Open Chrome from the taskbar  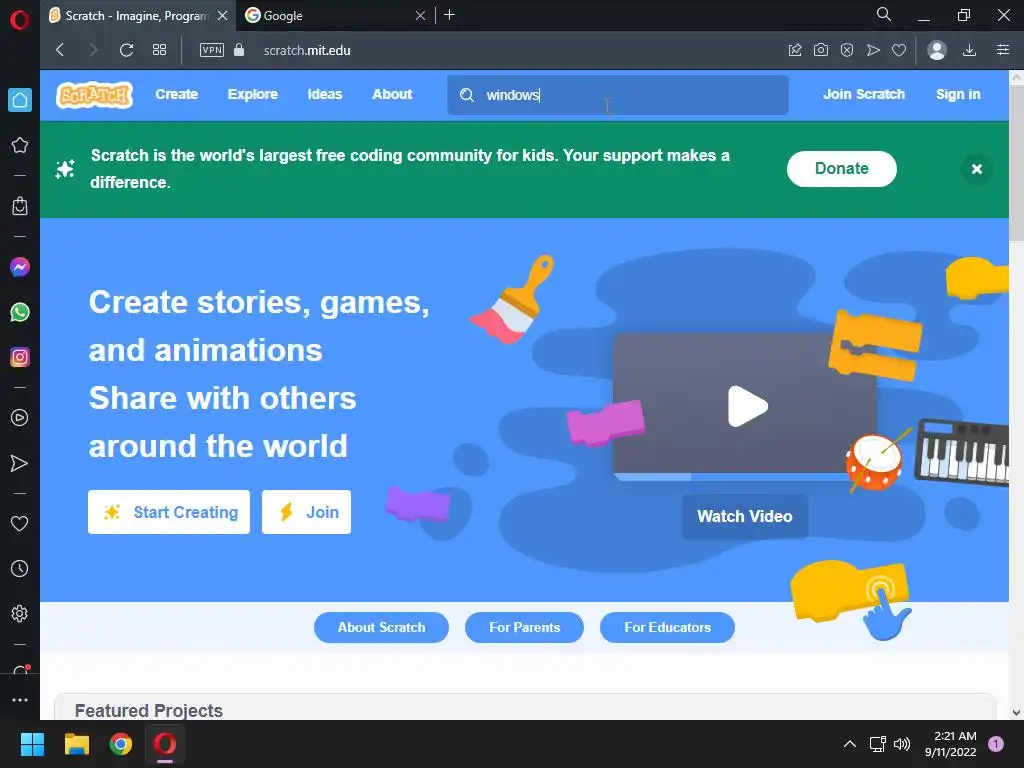(x=121, y=744)
